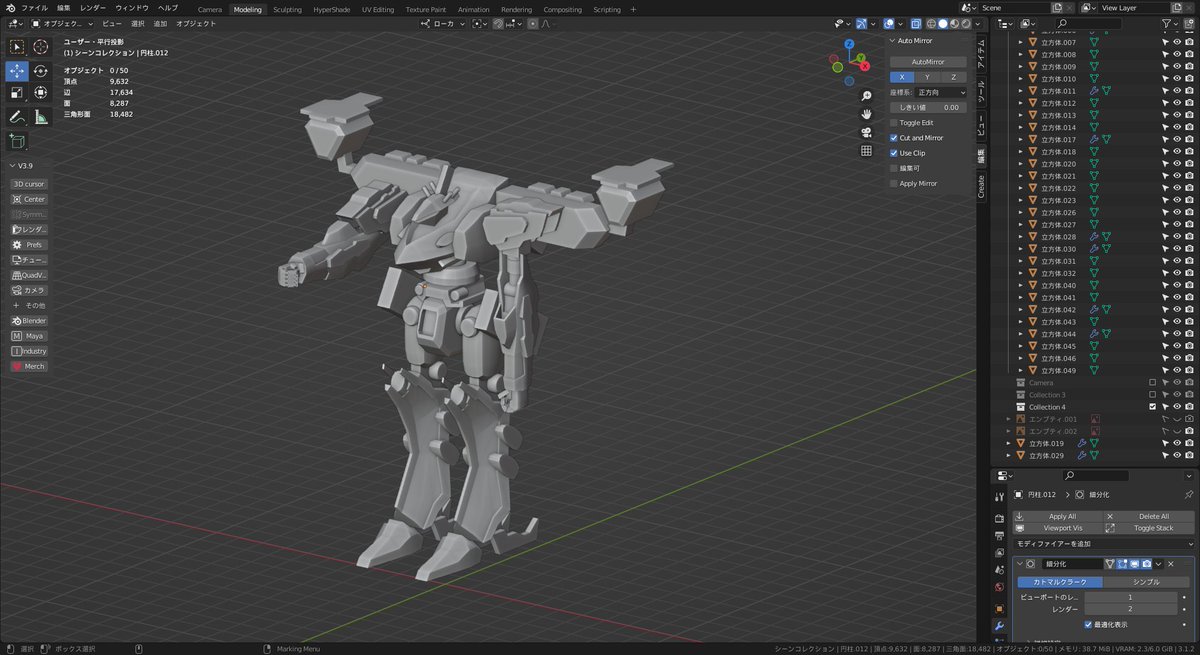The width and height of the screenshot is (1200, 655).
Task: Uncheck the Use Clip checkbox
Action: pyautogui.click(x=894, y=153)
